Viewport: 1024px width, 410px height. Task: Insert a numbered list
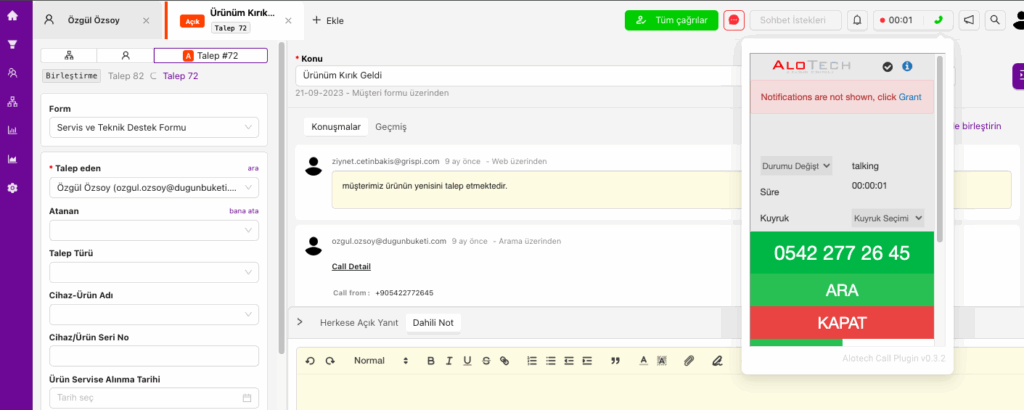pyautogui.click(x=532, y=360)
